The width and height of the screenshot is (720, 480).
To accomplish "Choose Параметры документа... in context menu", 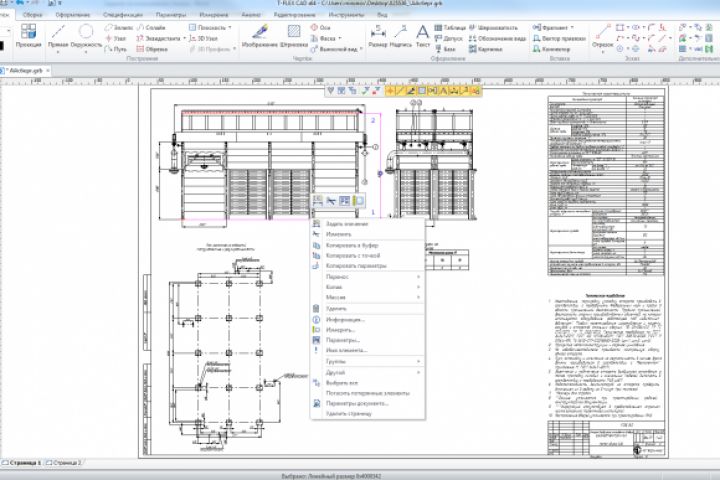I will point(367,404).
